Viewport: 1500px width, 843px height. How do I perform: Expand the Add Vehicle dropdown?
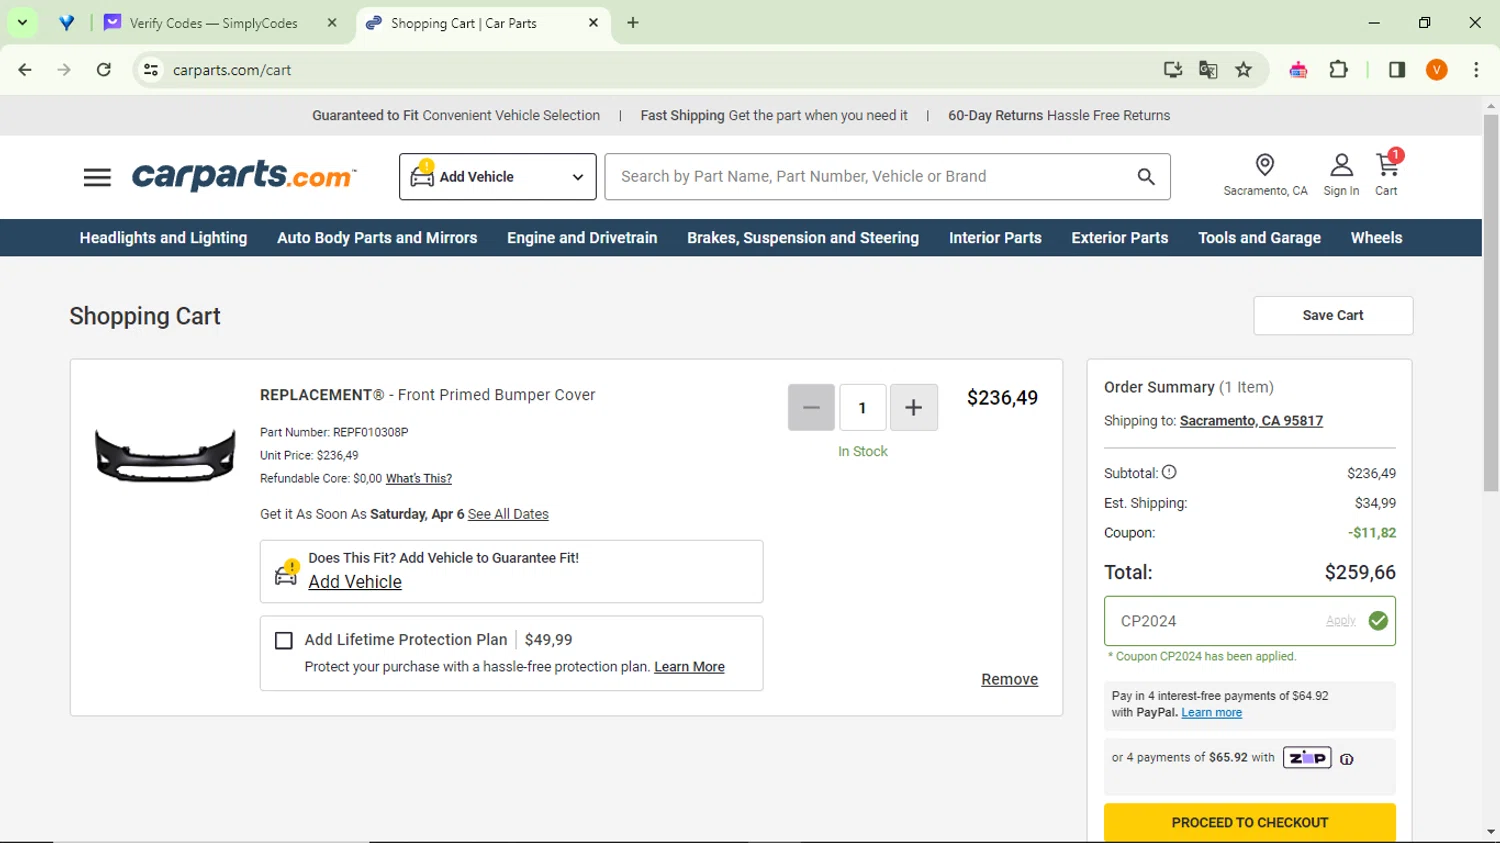pyautogui.click(x=498, y=177)
